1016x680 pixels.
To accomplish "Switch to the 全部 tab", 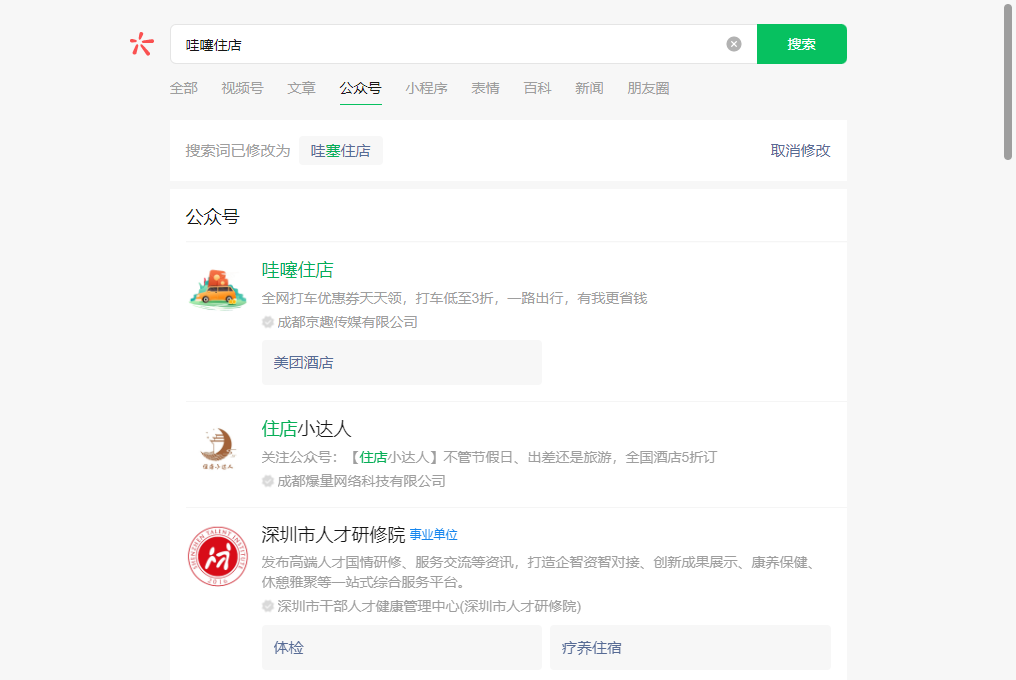I will point(184,88).
